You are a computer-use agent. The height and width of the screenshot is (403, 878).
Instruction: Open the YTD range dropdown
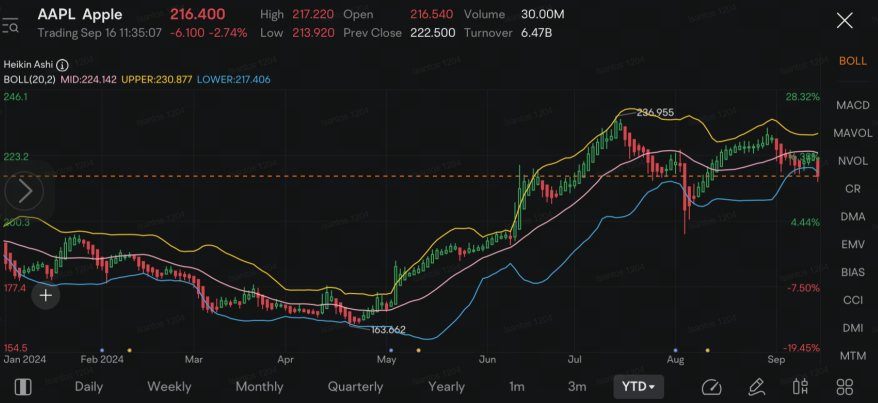click(x=638, y=386)
